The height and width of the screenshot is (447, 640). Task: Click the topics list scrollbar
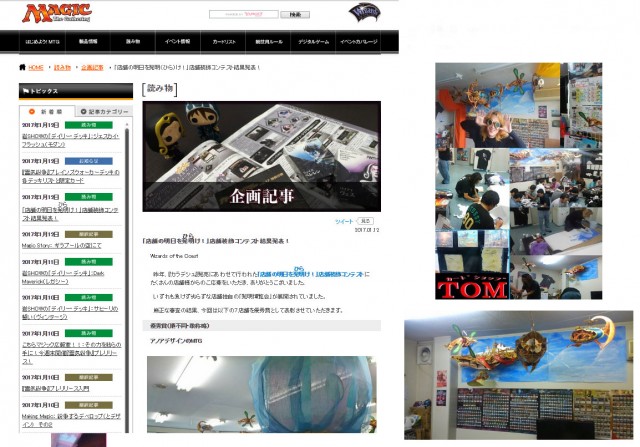click(x=127, y=280)
